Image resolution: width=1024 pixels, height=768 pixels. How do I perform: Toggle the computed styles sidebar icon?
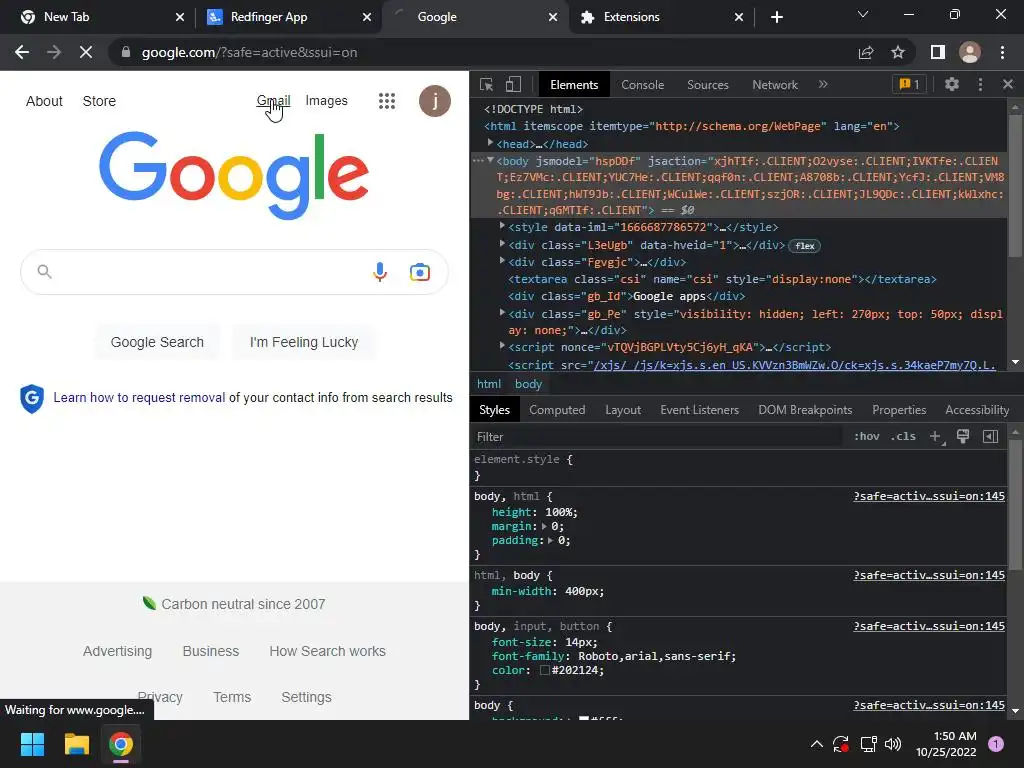tap(990, 436)
